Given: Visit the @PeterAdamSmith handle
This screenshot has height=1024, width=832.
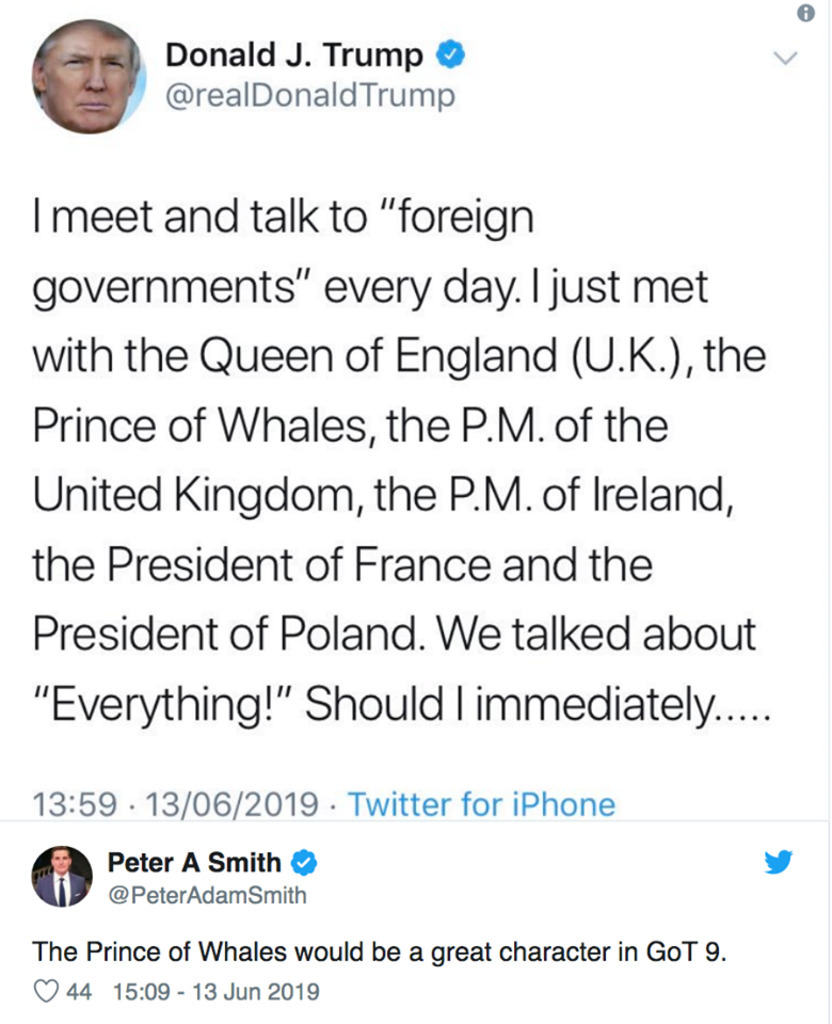Looking at the screenshot, I should click(207, 894).
